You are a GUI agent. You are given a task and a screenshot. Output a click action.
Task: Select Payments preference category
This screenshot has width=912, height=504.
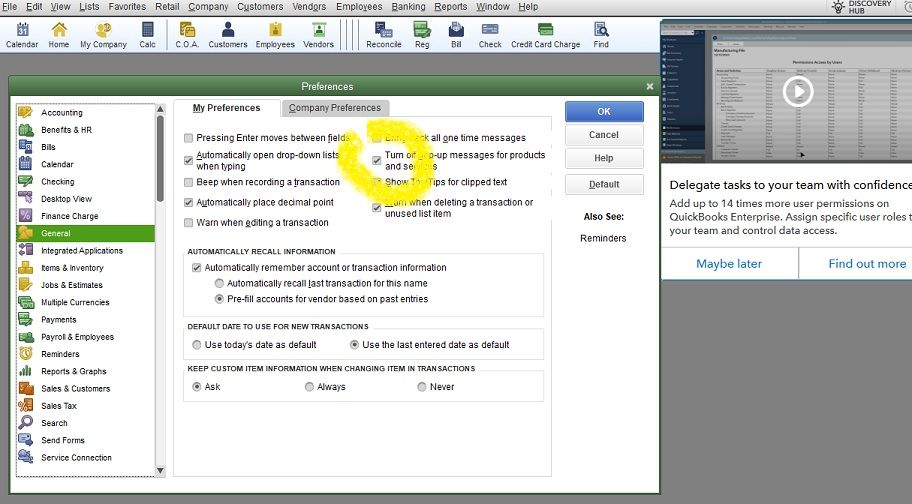[x=86, y=319]
